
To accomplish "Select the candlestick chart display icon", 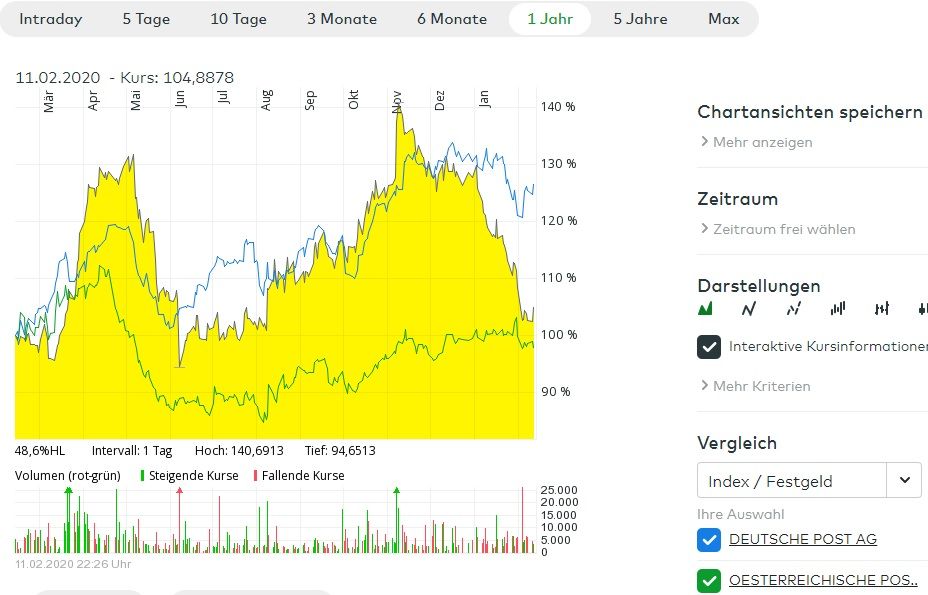I will 922,309.
